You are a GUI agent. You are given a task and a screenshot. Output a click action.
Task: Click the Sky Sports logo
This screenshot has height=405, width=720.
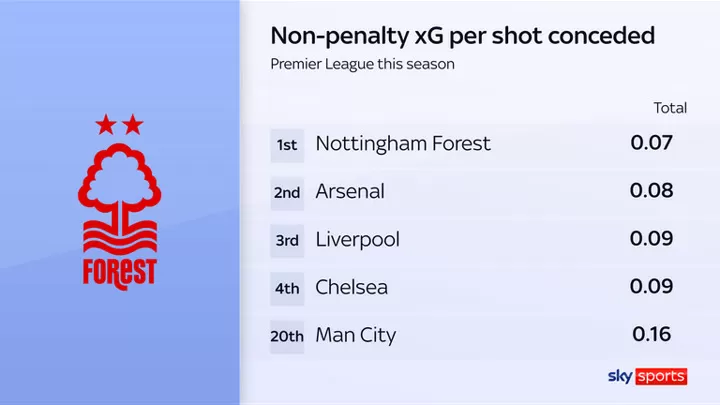647,377
